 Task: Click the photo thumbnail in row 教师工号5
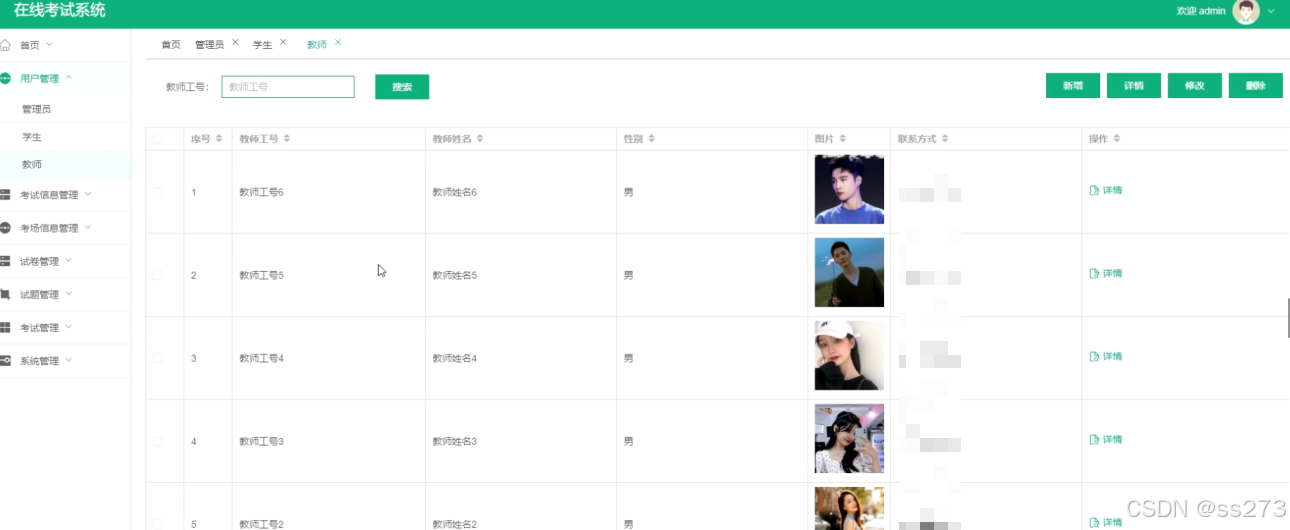pos(849,272)
